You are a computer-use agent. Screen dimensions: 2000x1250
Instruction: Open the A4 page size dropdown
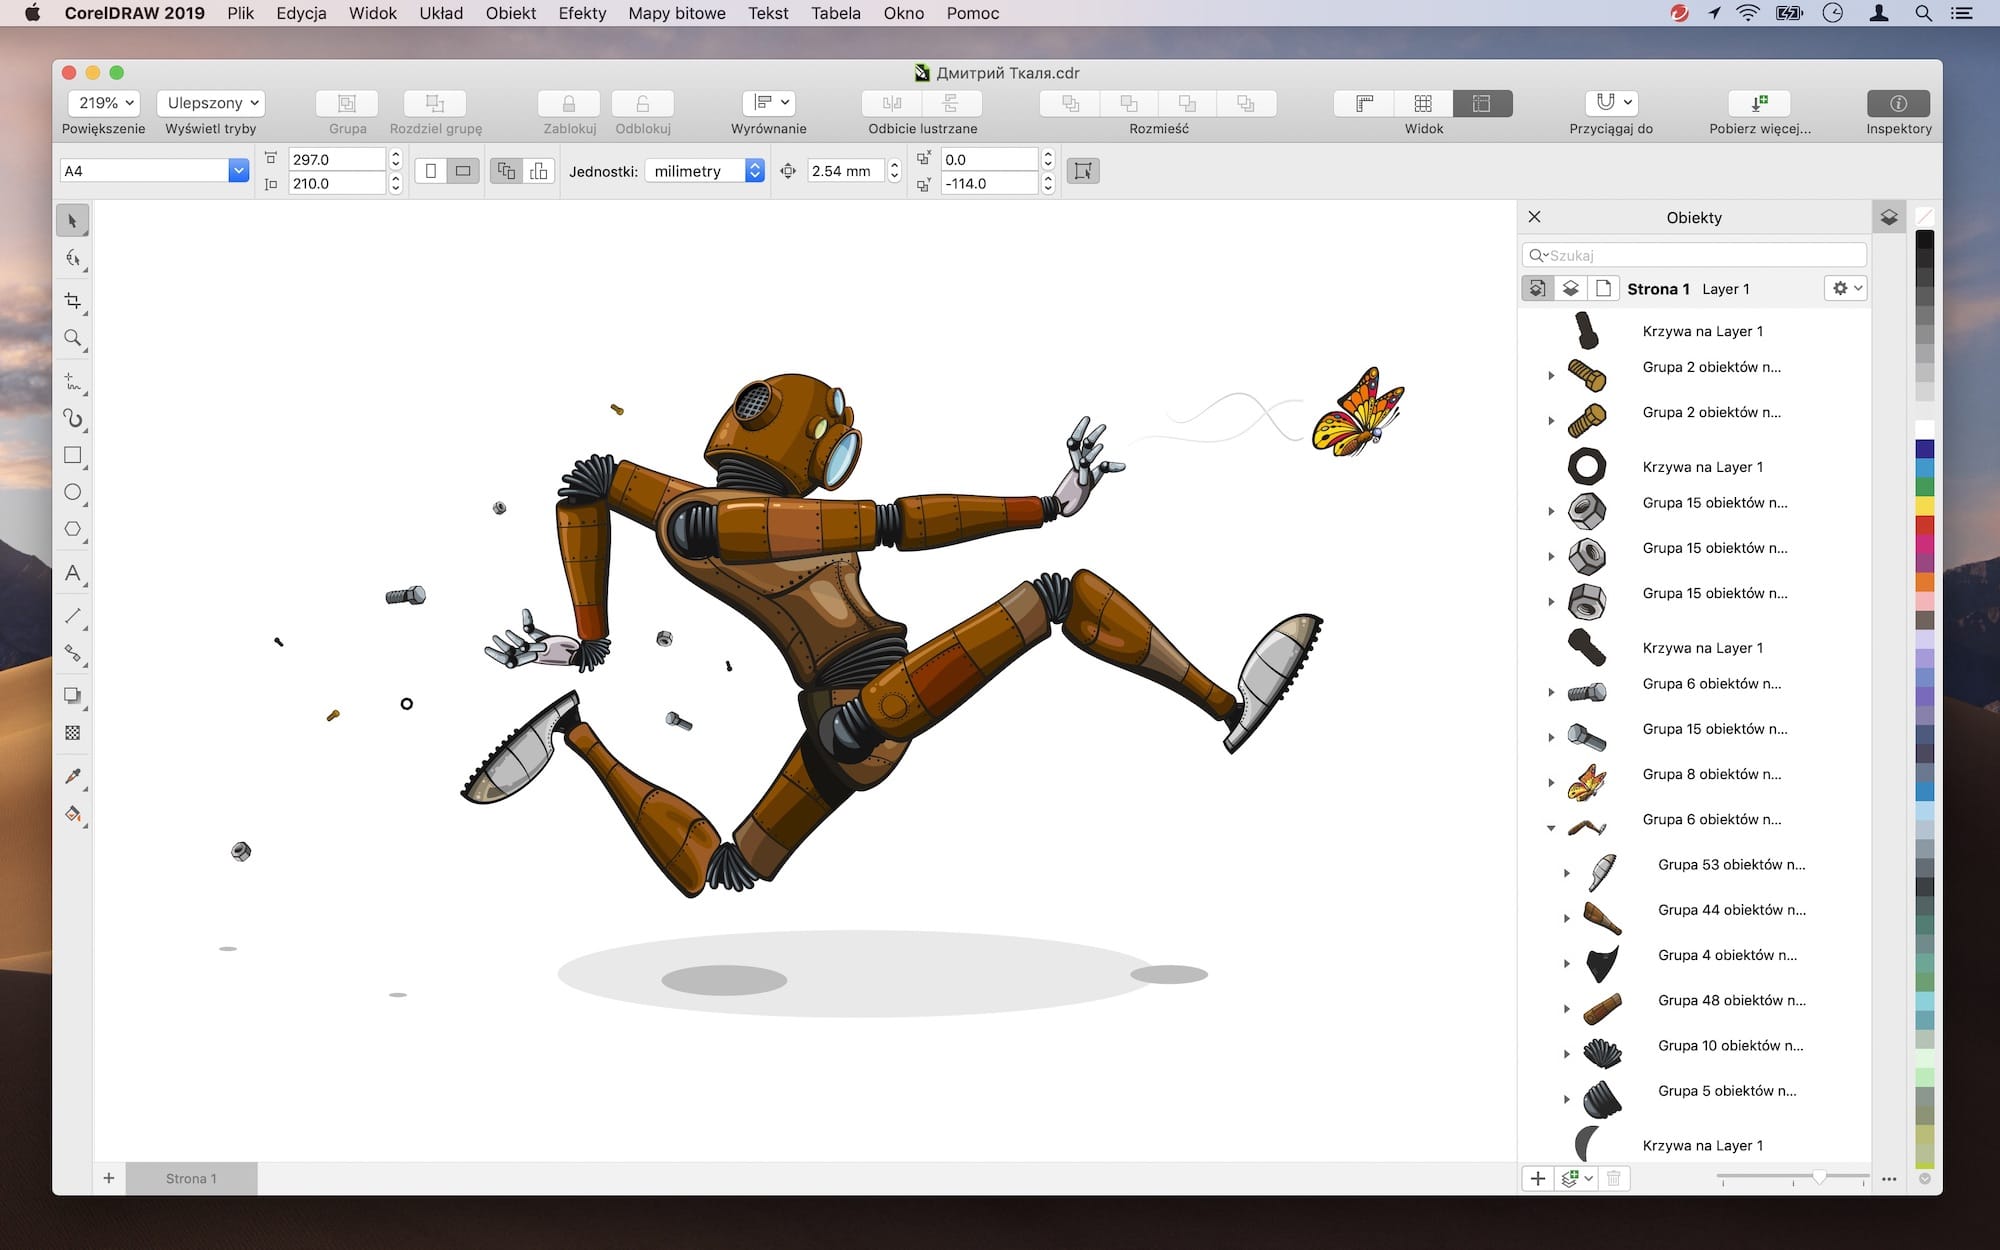238,171
